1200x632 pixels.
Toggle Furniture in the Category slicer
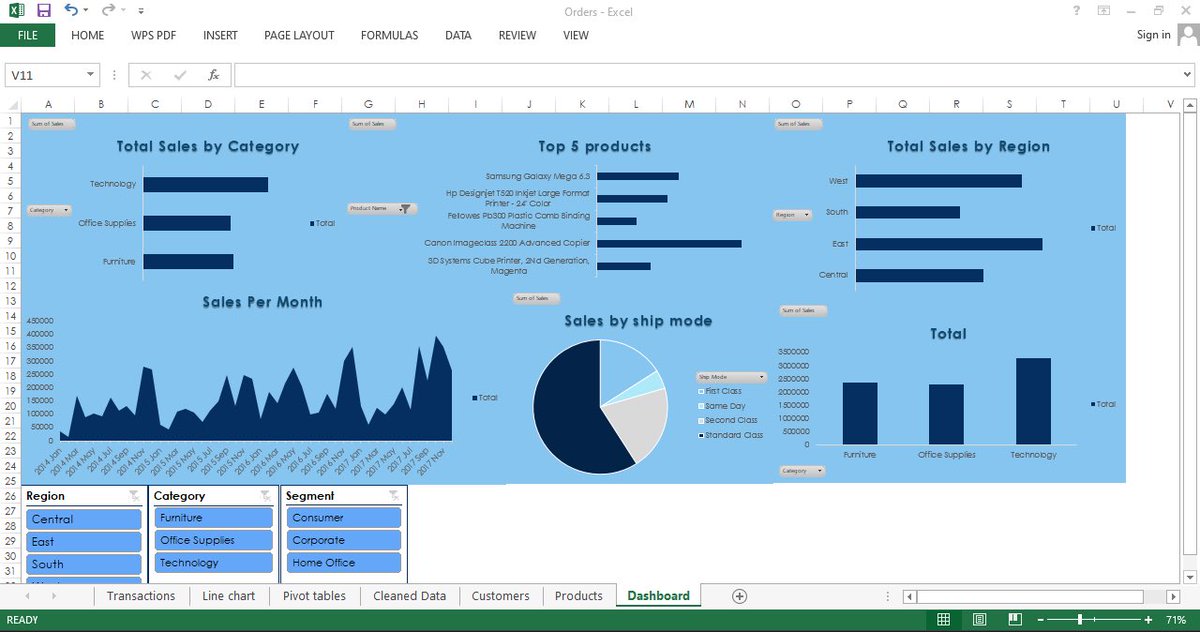pos(213,517)
